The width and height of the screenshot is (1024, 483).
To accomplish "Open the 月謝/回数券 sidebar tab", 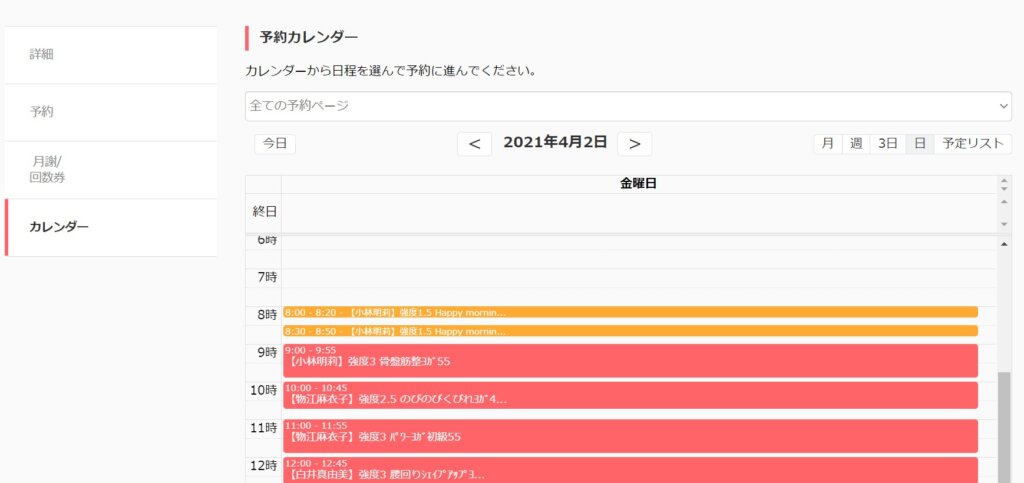I will click(110, 169).
